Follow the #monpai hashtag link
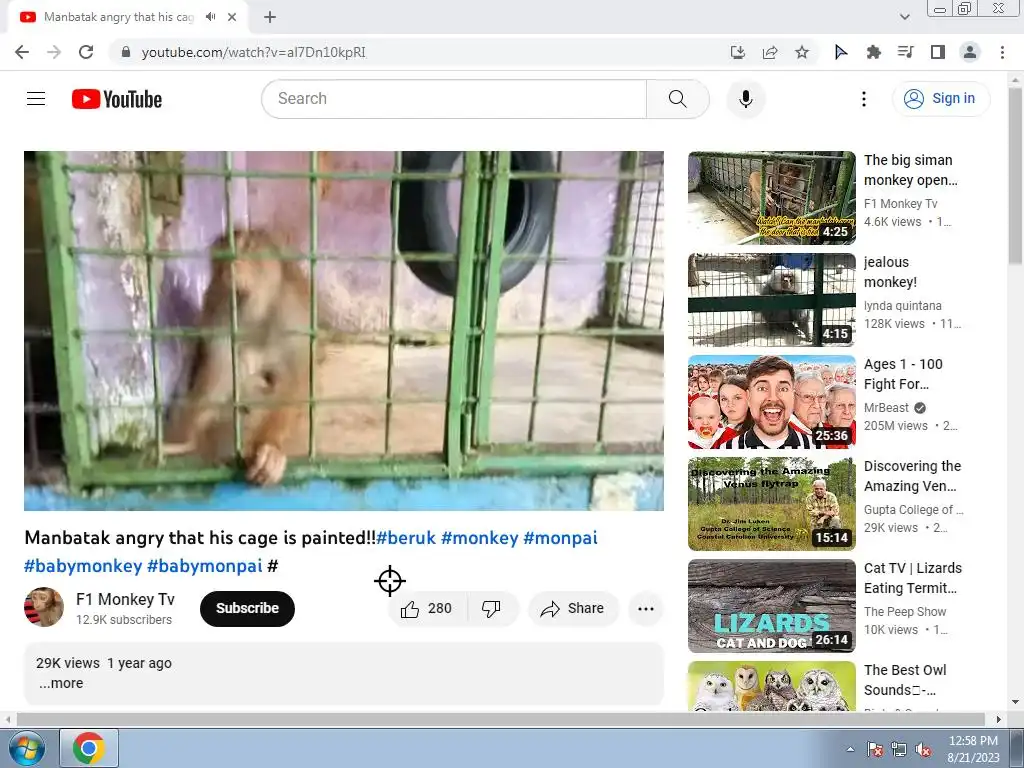 (560, 537)
